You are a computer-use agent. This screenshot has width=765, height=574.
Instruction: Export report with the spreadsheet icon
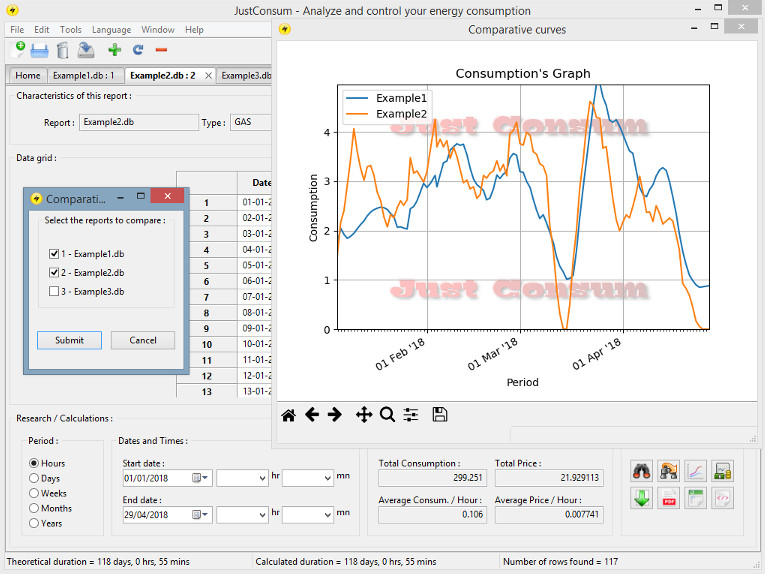tap(695, 498)
